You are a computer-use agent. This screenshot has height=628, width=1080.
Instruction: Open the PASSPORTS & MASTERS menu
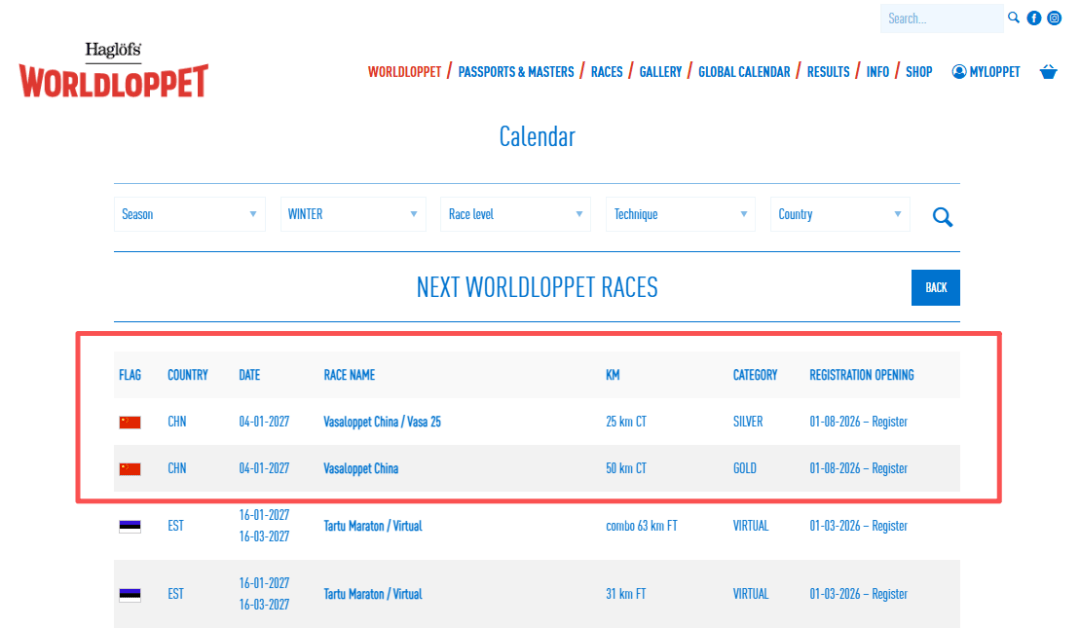coord(516,72)
